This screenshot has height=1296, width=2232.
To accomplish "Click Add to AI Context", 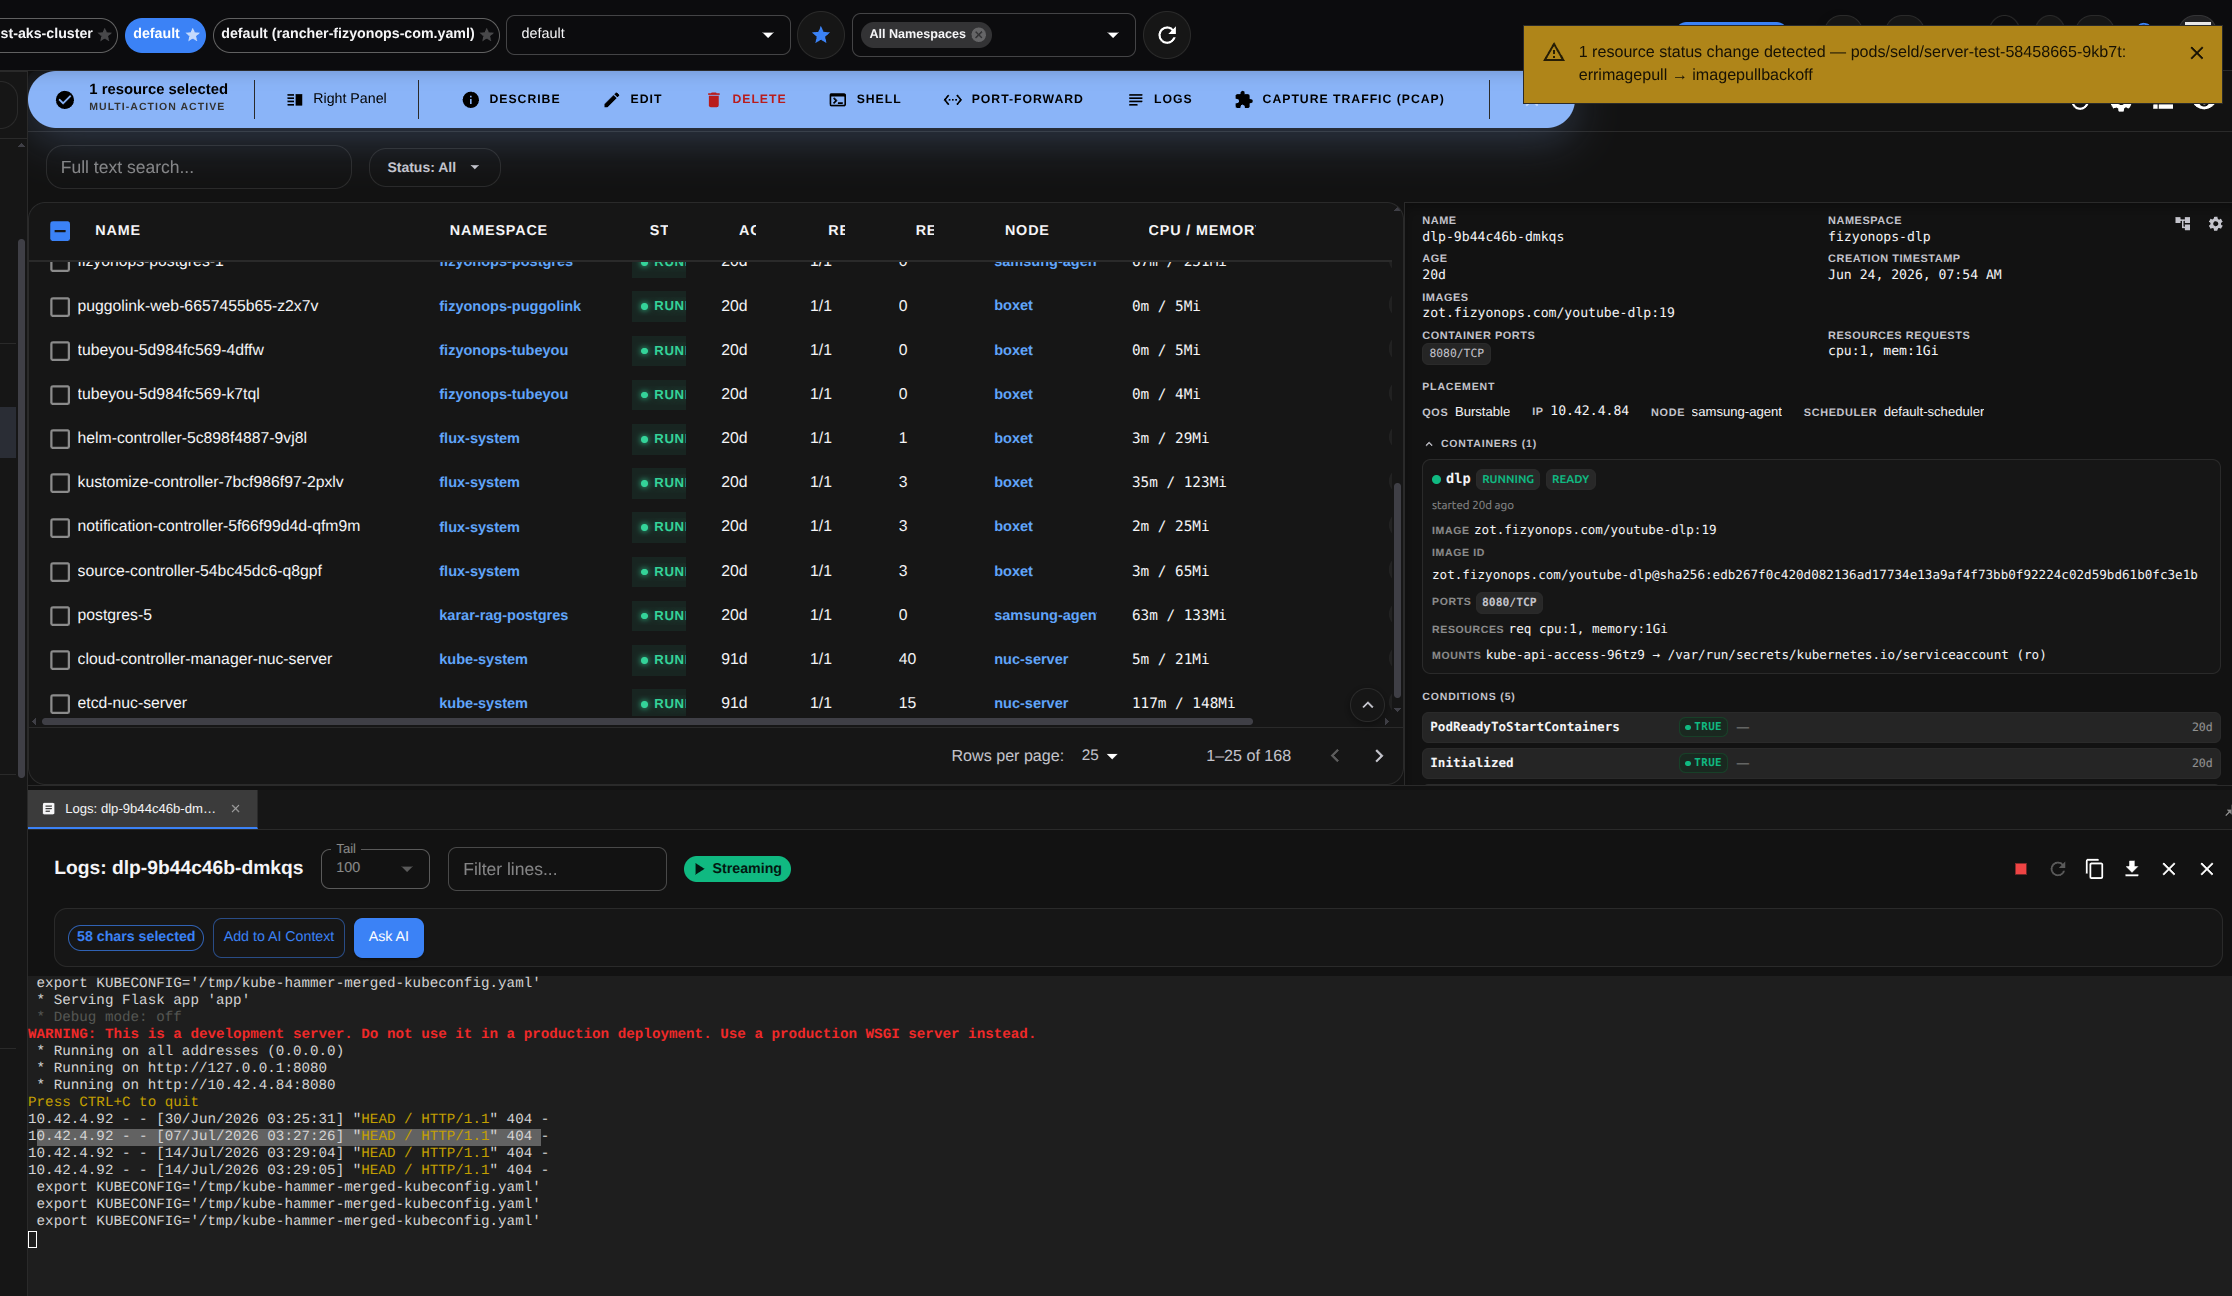I will tap(279, 938).
